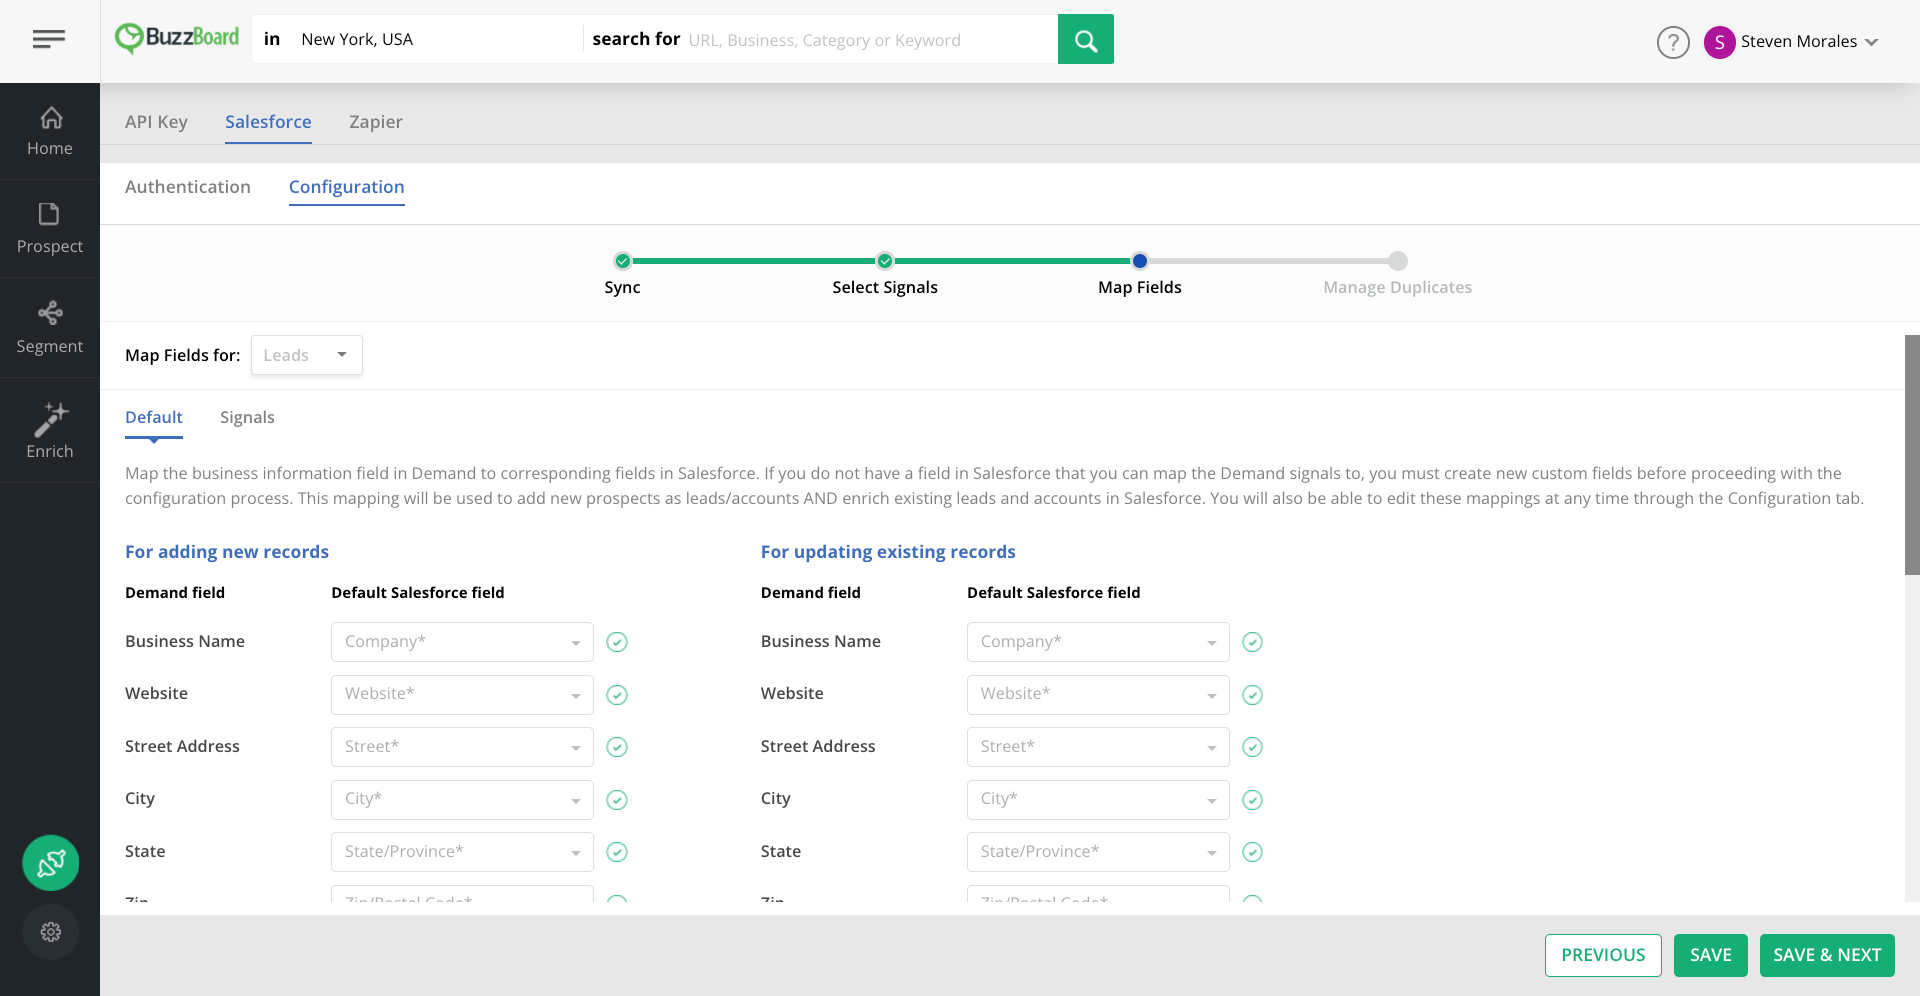Click the Sync step marker
This screenshot has width=1920, height=996.
point(623,261)
